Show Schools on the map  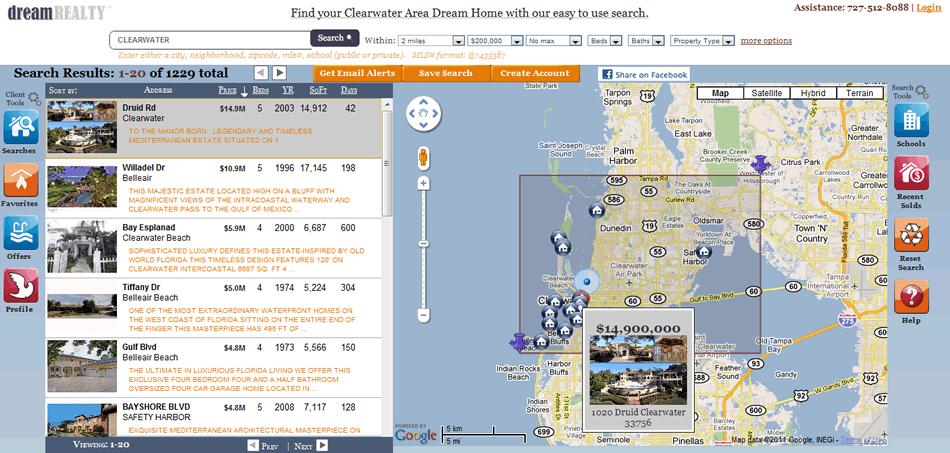click(x=911, y=120)
